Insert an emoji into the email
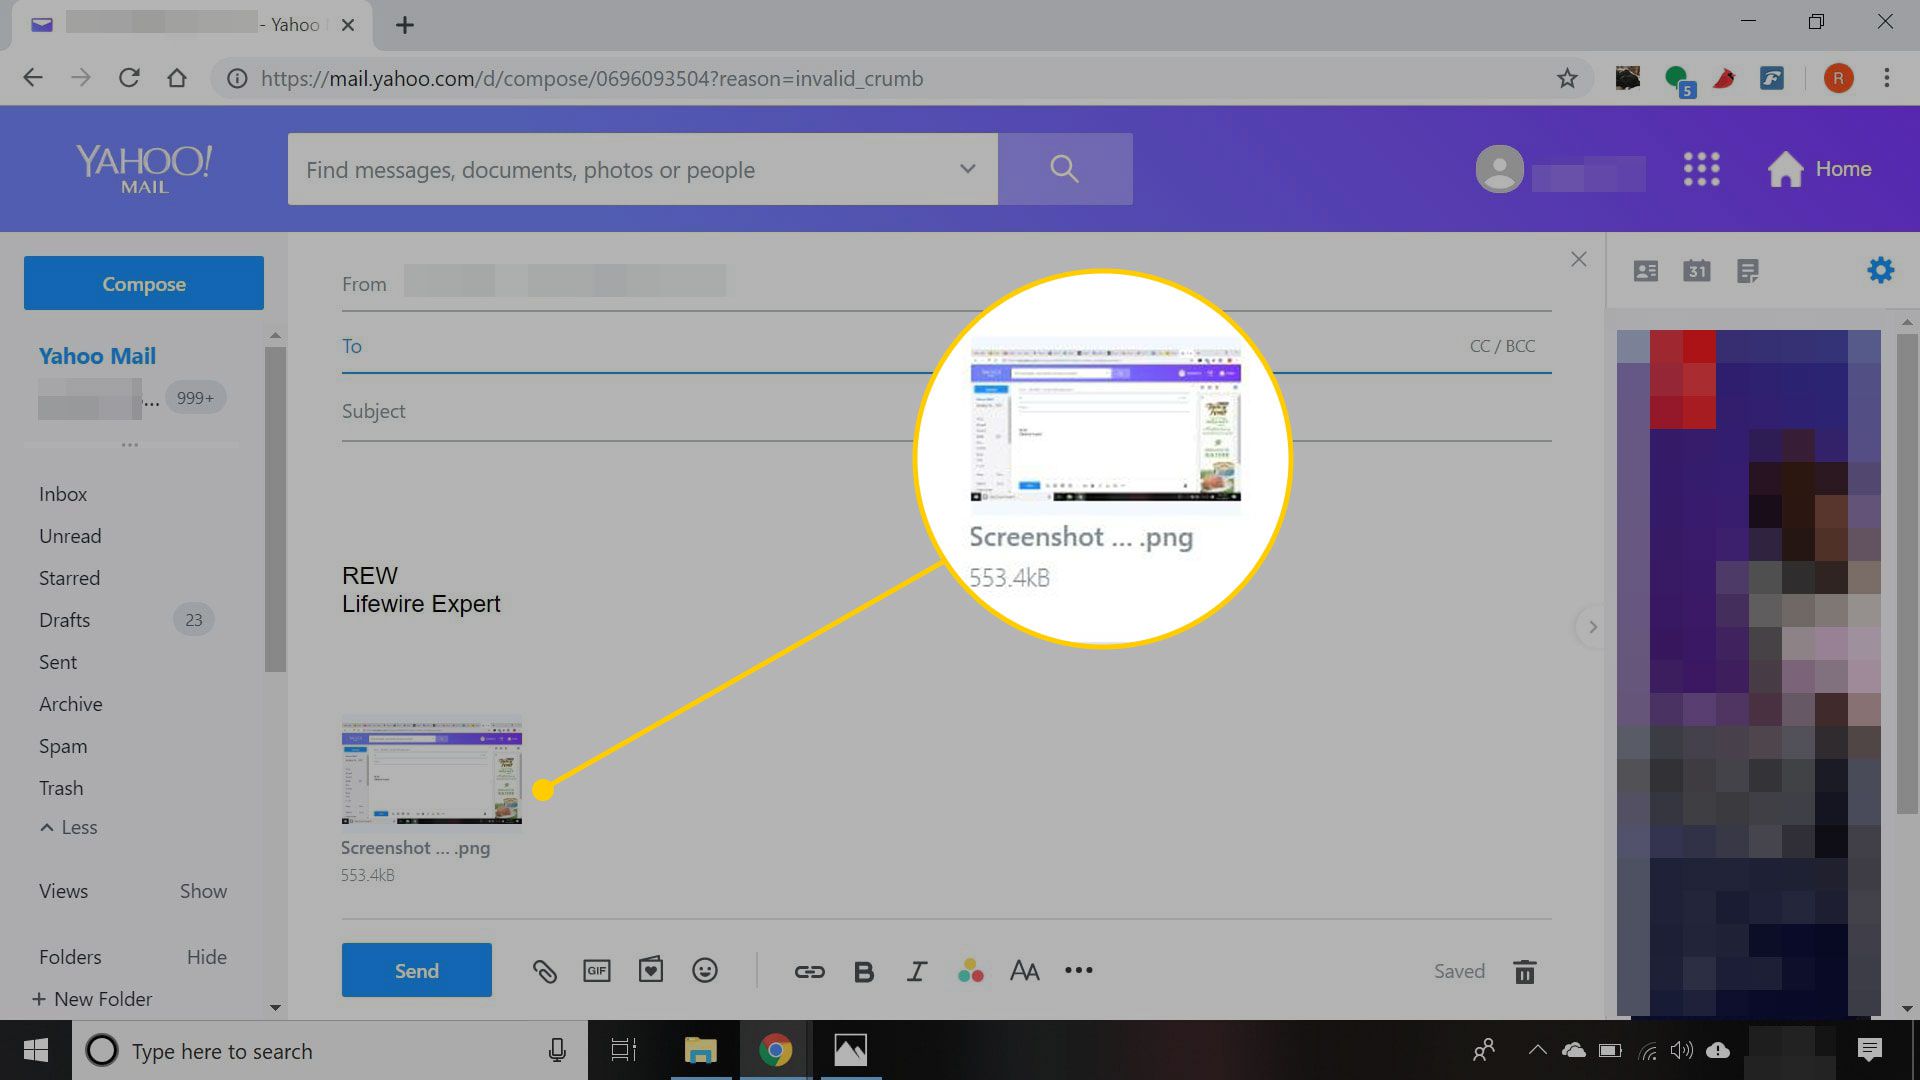Viewport: 1920px width, 1080px height. pos(704,971)
